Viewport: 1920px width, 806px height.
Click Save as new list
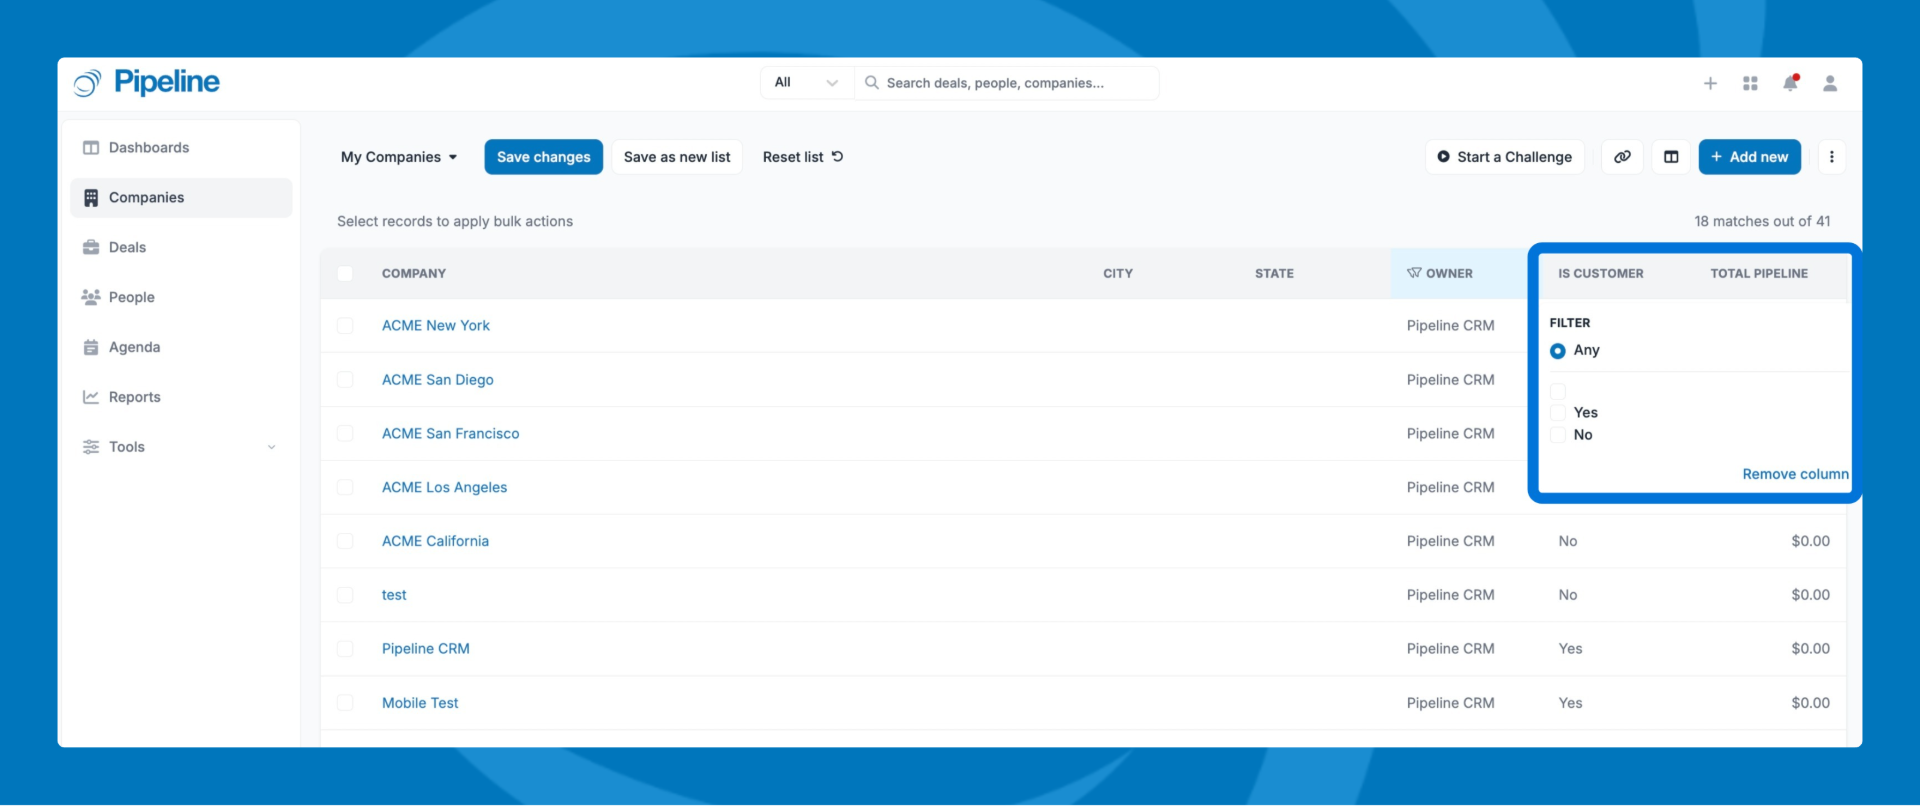point(677,157)
